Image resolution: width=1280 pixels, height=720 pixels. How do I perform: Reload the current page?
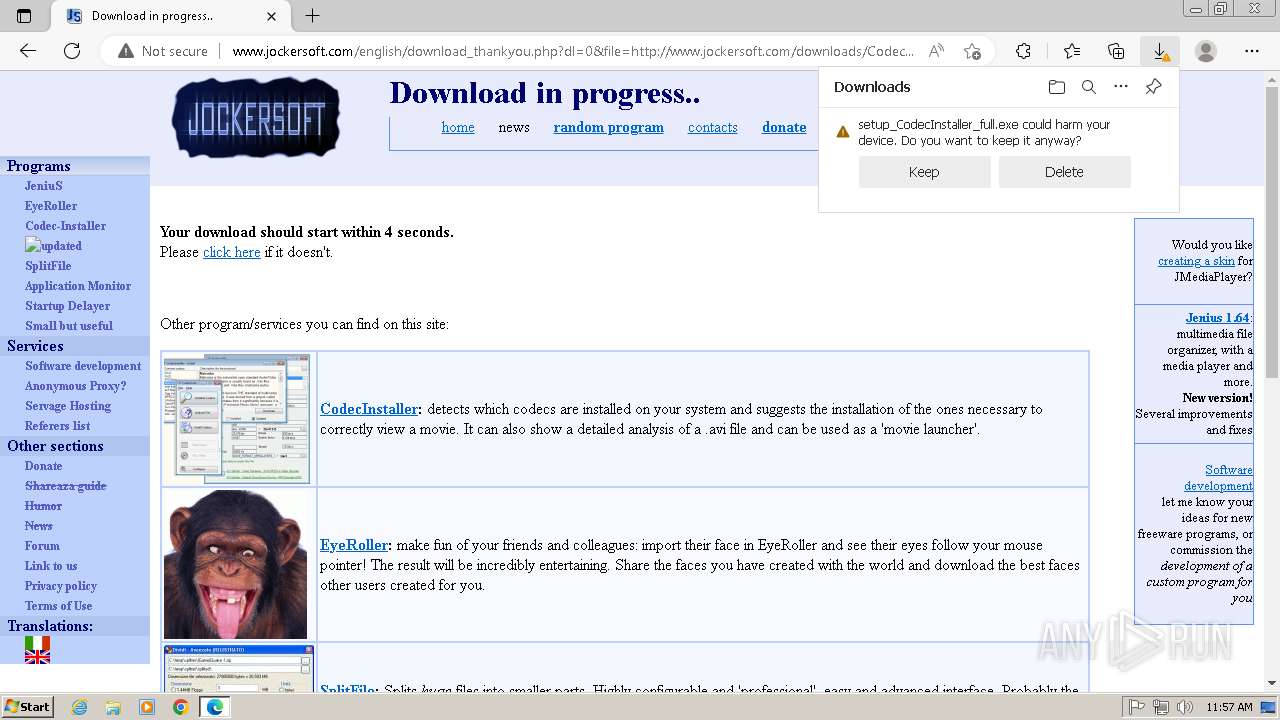tap(72, 51)
